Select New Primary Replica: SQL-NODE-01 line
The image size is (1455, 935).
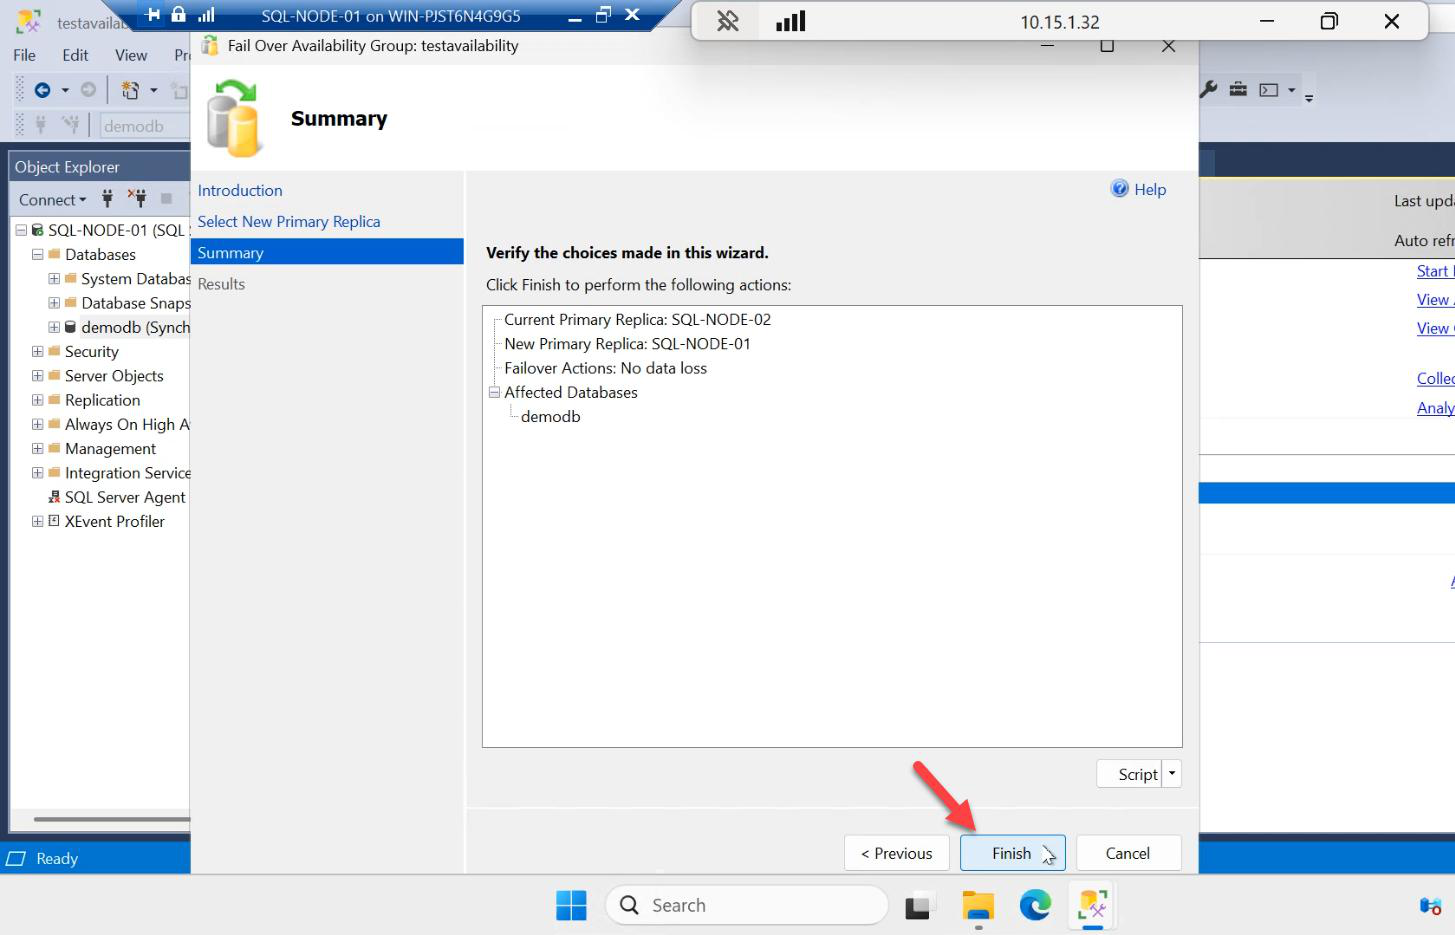[627, 343]
